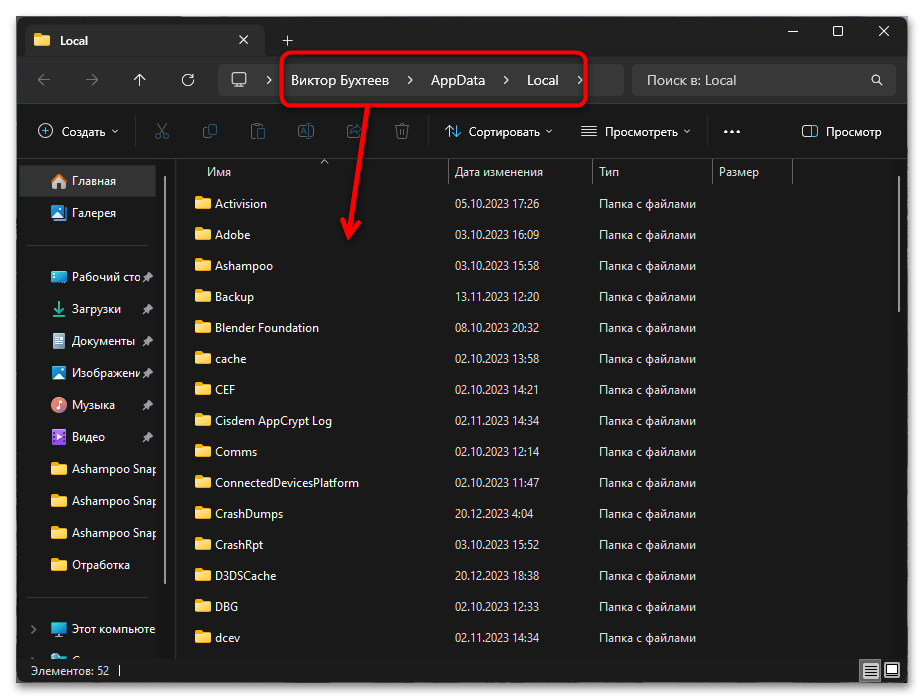
Task: Click AppData breadcrumb
Action: (x=458, y=80)
